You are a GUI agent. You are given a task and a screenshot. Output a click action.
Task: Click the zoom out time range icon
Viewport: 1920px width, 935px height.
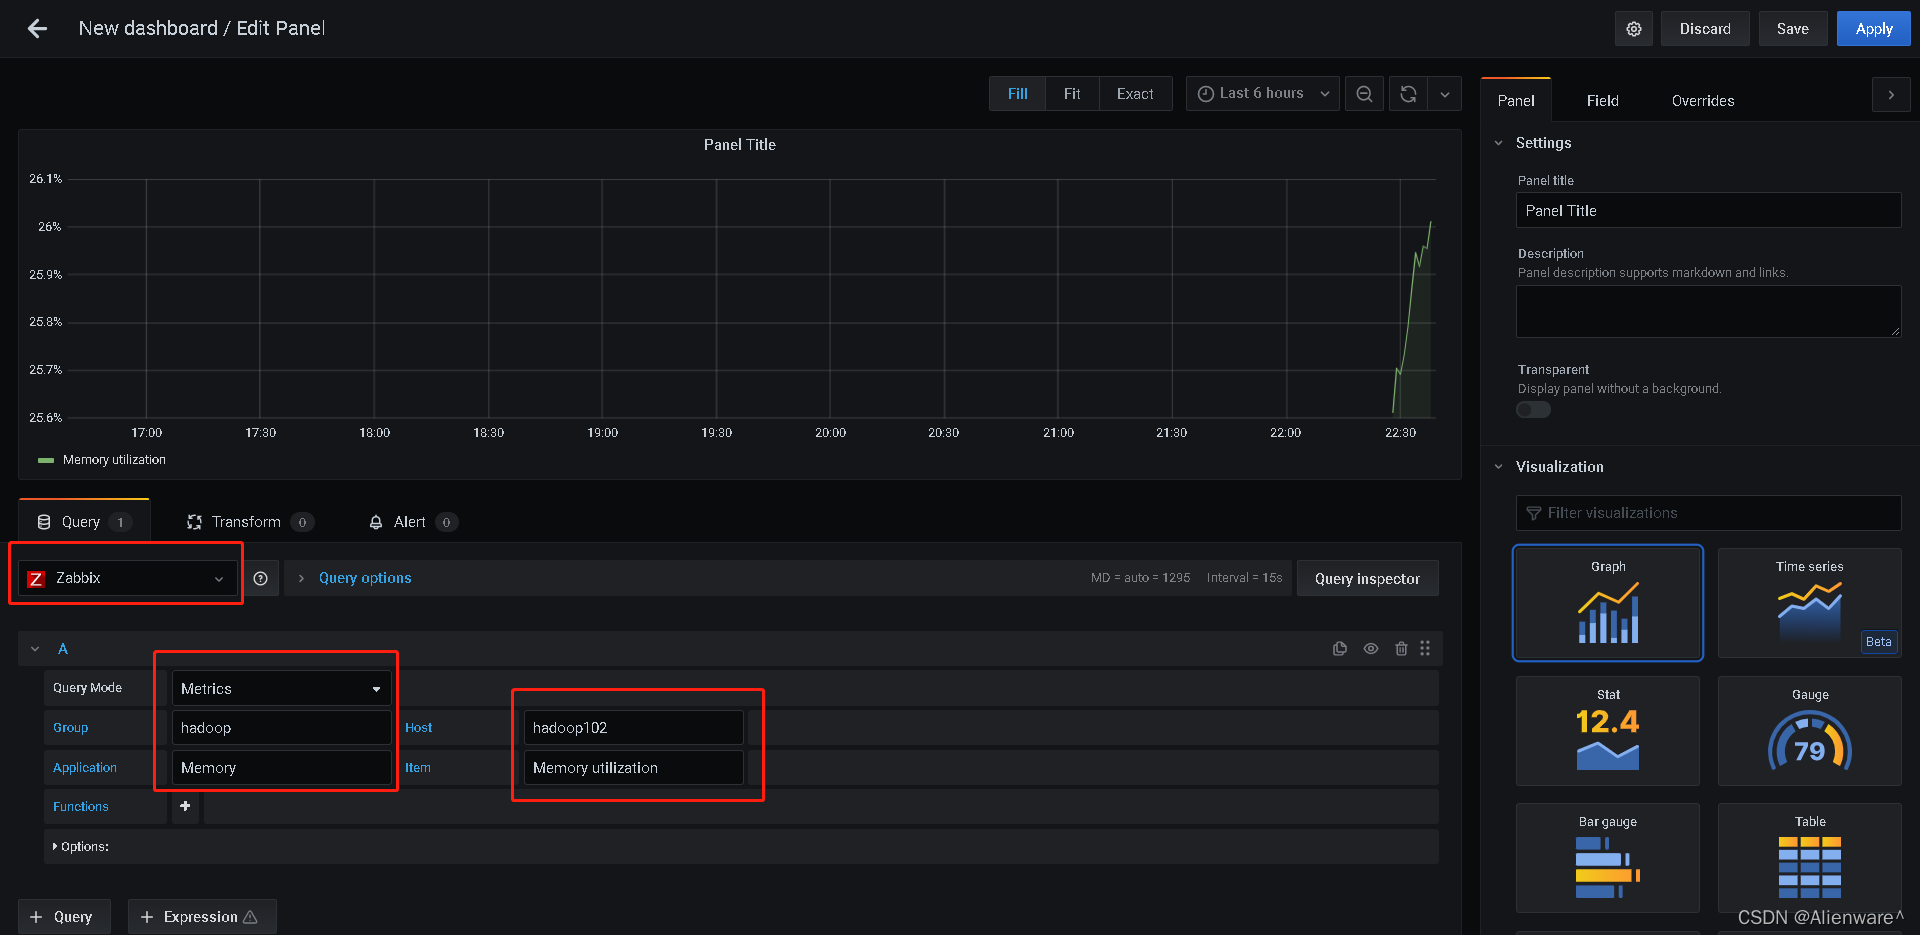1364,94
